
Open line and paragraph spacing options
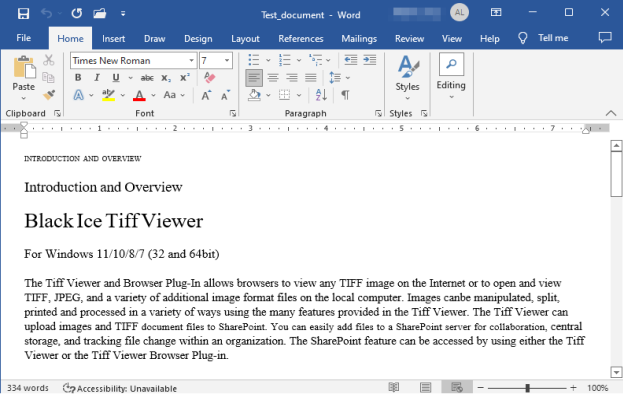[335, 78]
